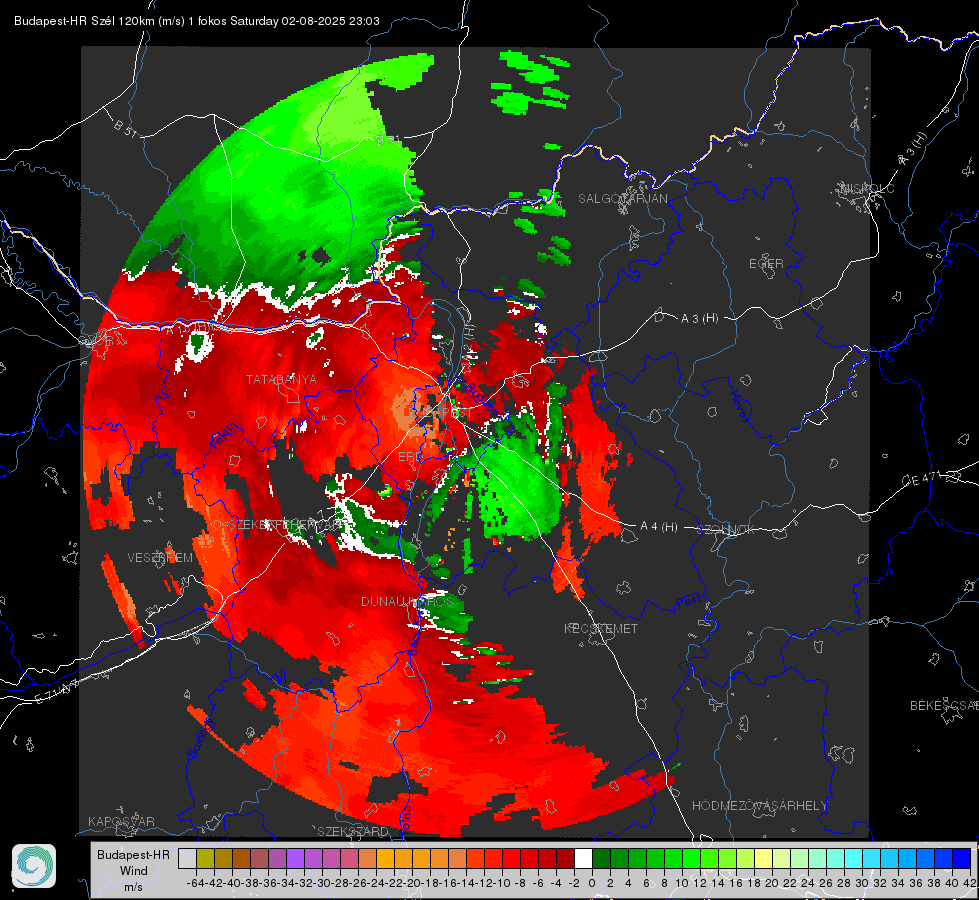Click the '20' value on the legend scale
979x900 pixels.
(x=772, y=883)
